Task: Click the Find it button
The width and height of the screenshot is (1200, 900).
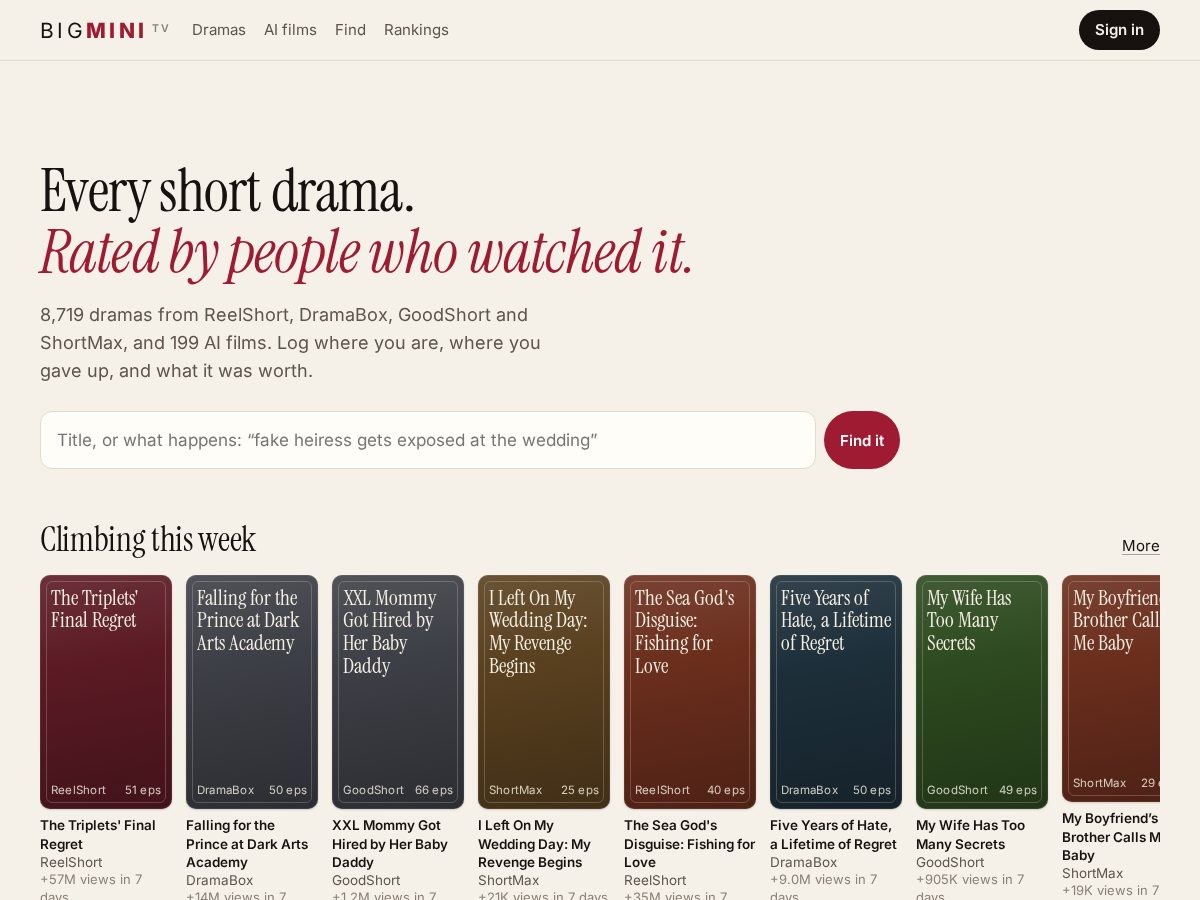Action: coord(862,440)
